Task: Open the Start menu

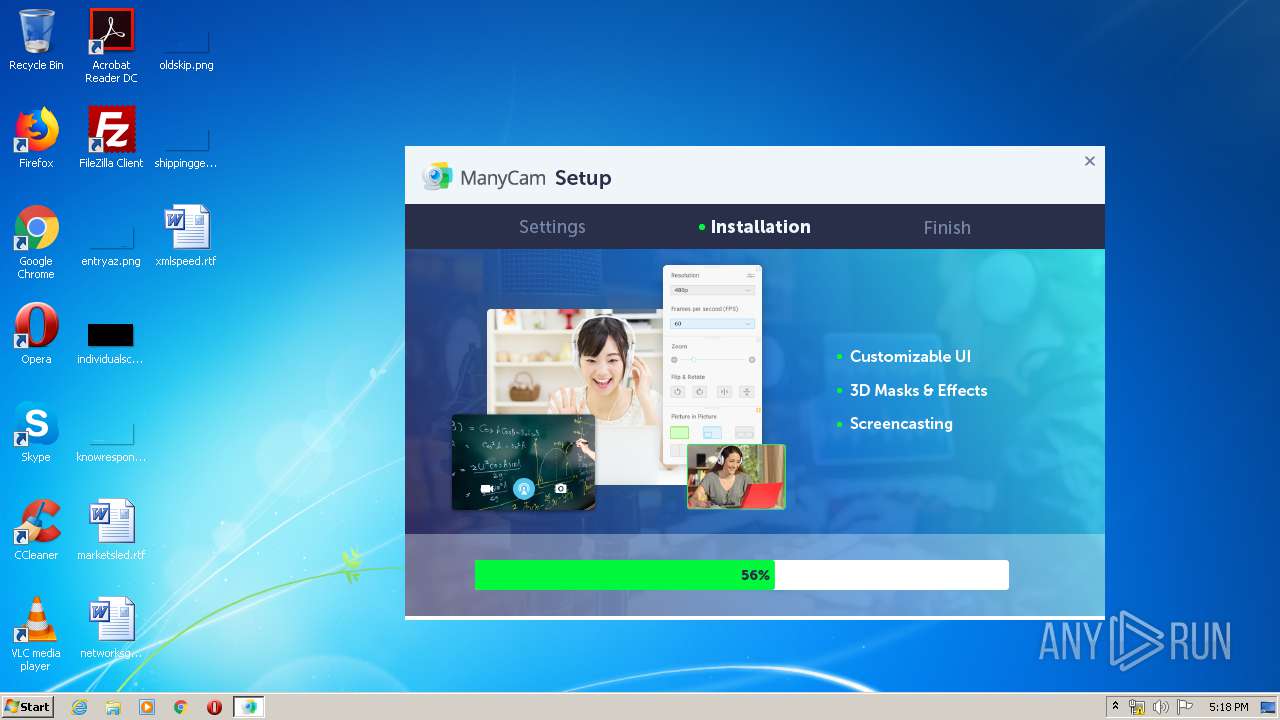Action: [27, 707]
